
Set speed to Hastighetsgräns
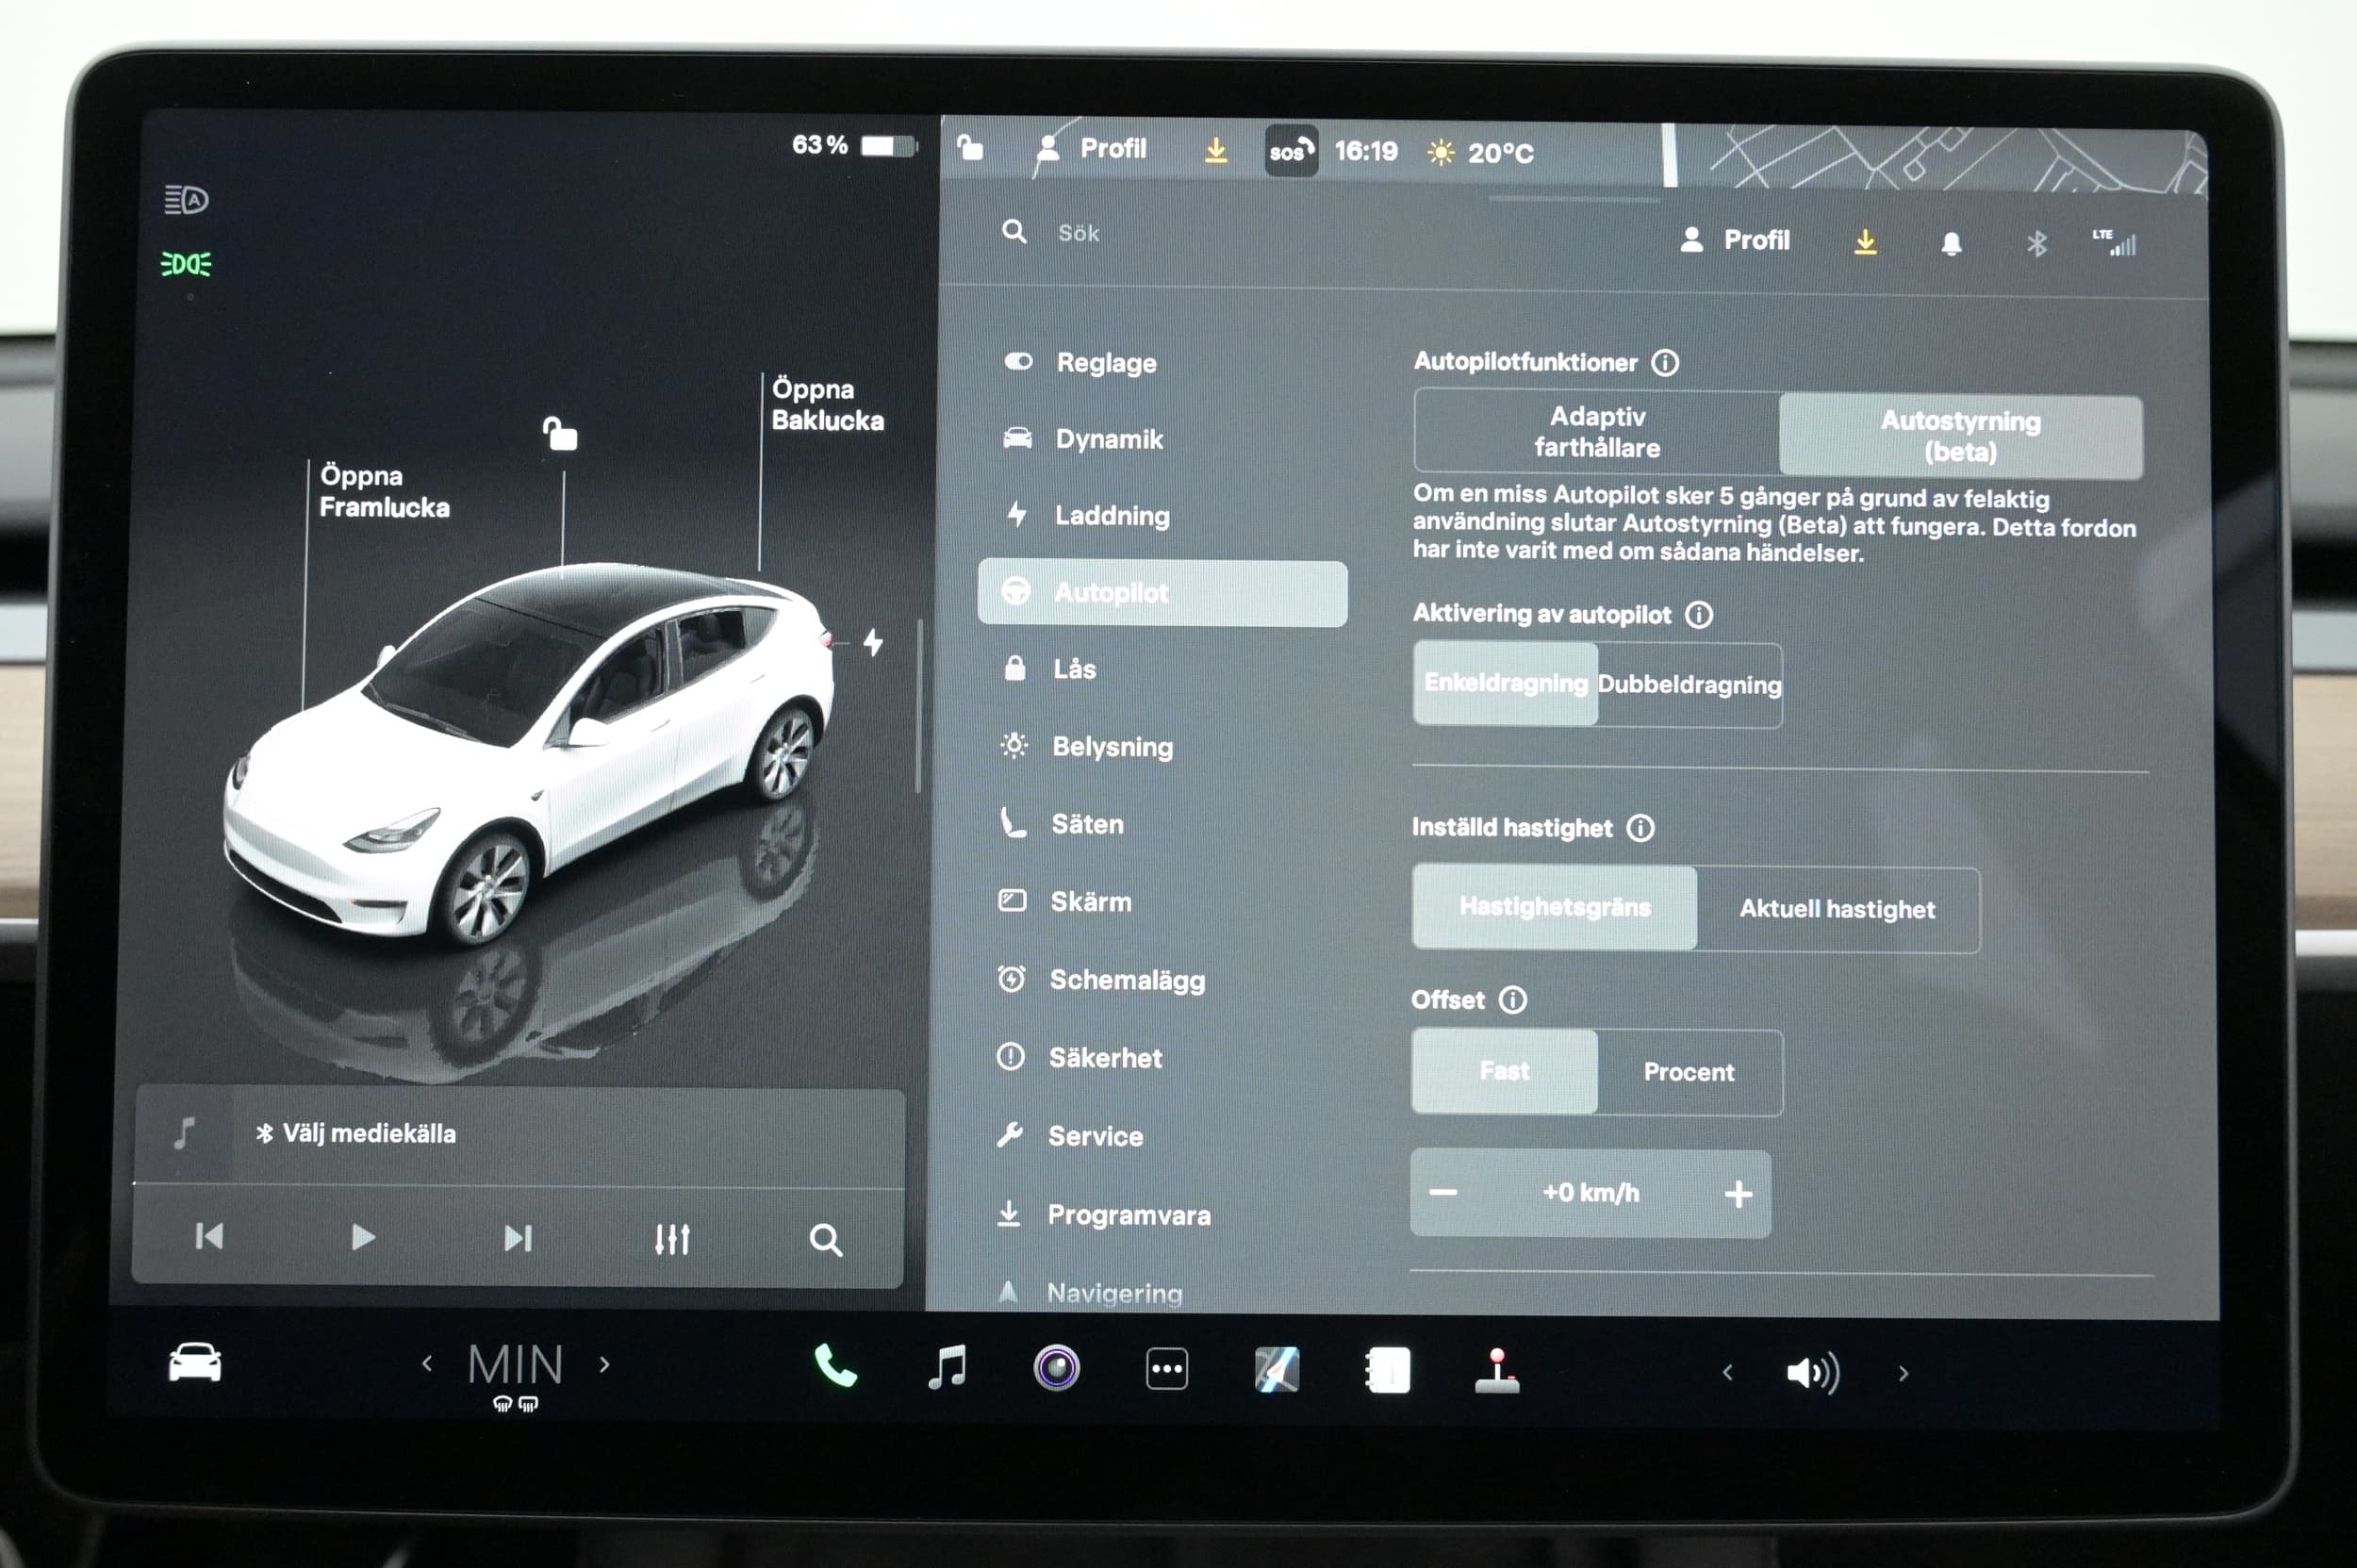[1554, 907]
